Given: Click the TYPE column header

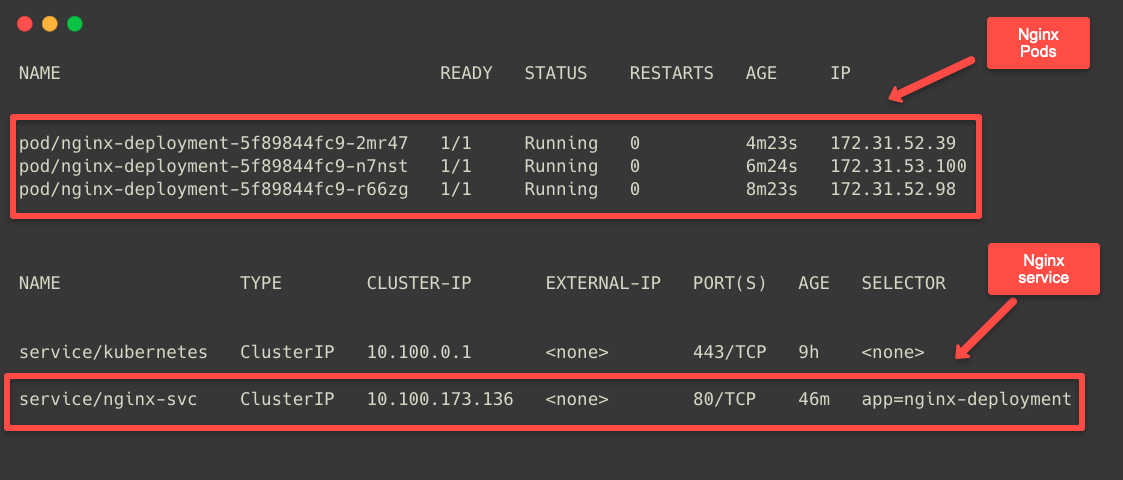Looking at the screenshot, I should 261,283.
